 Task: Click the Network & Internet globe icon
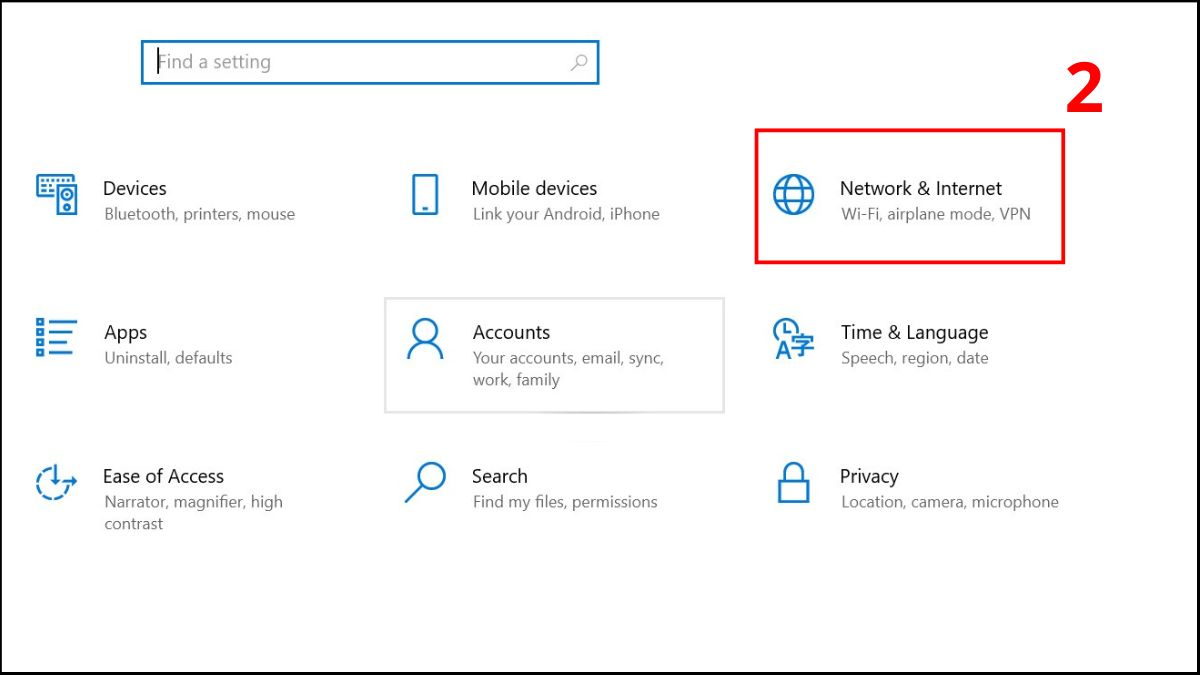794,194
